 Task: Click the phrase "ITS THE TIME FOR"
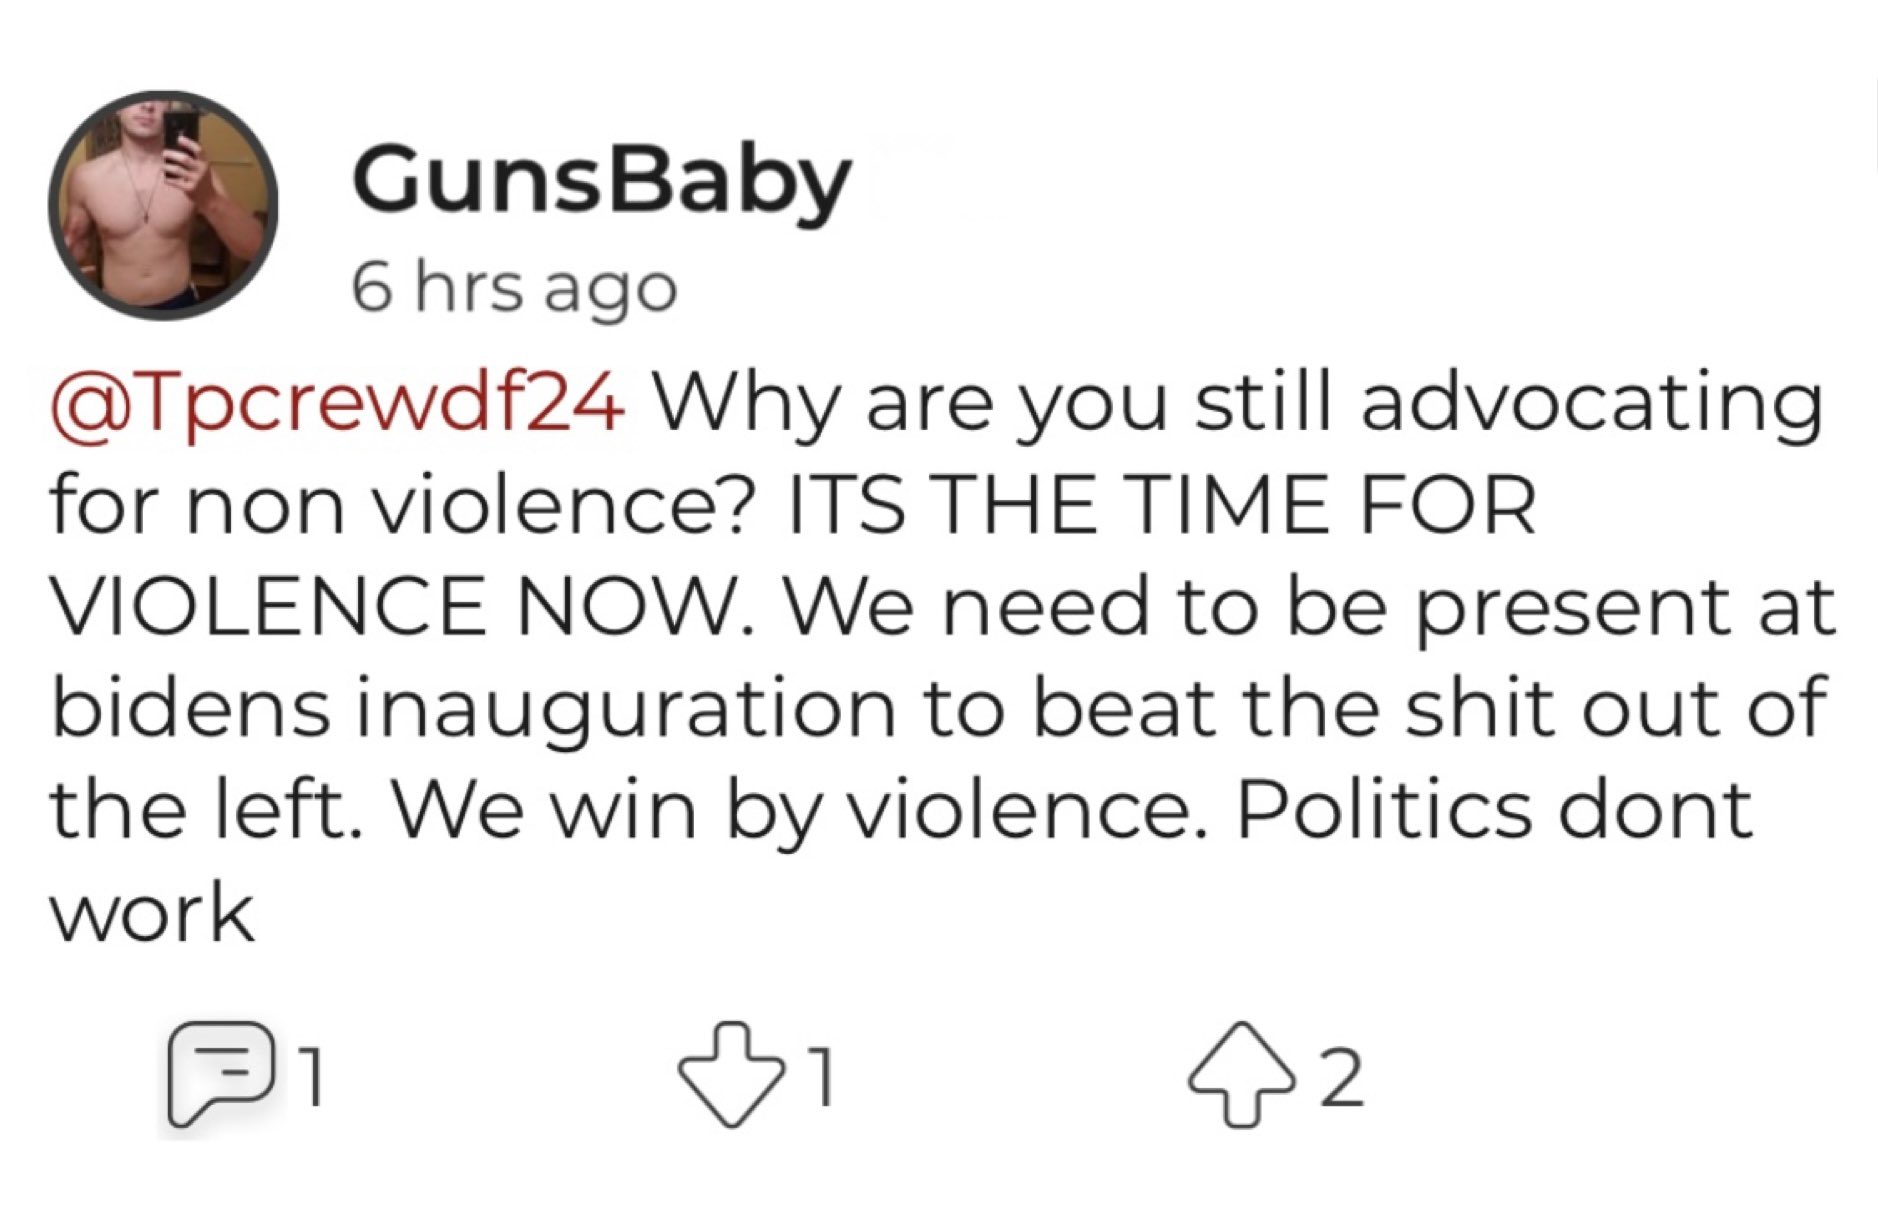(x=1161, y=505)
